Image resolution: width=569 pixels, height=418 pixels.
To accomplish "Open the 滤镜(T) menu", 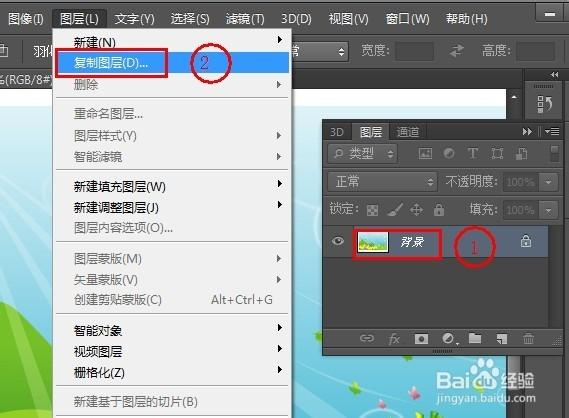I will pos(245,19).
